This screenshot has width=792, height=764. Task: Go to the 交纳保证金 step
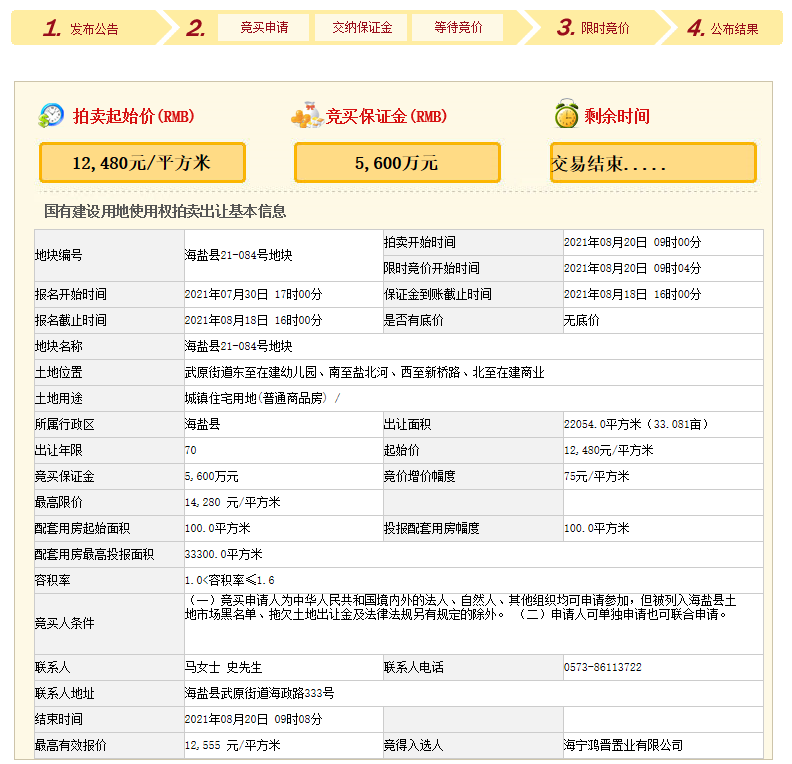[362, 28]
